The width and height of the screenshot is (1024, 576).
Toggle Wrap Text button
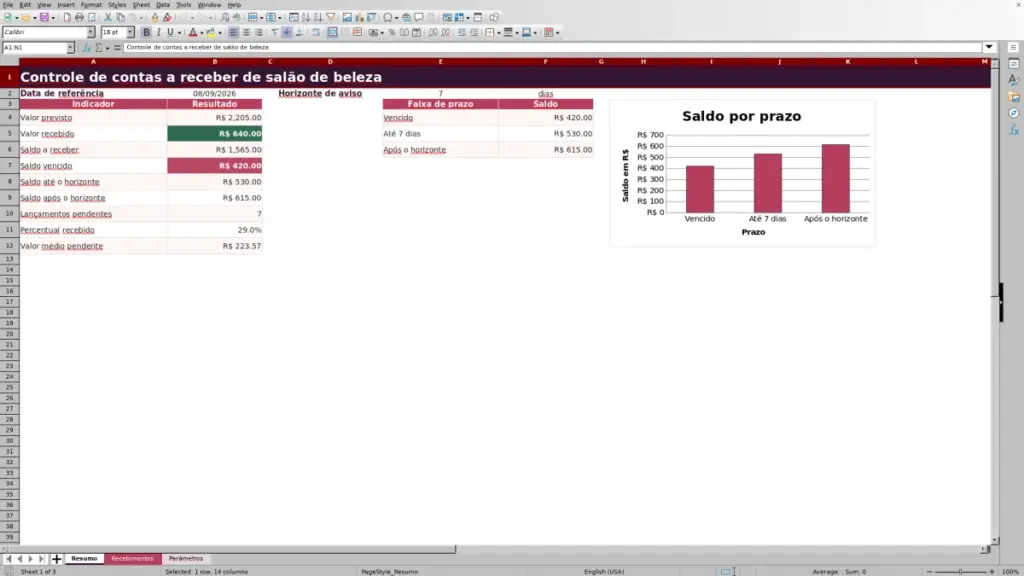[x=316, y=32]
